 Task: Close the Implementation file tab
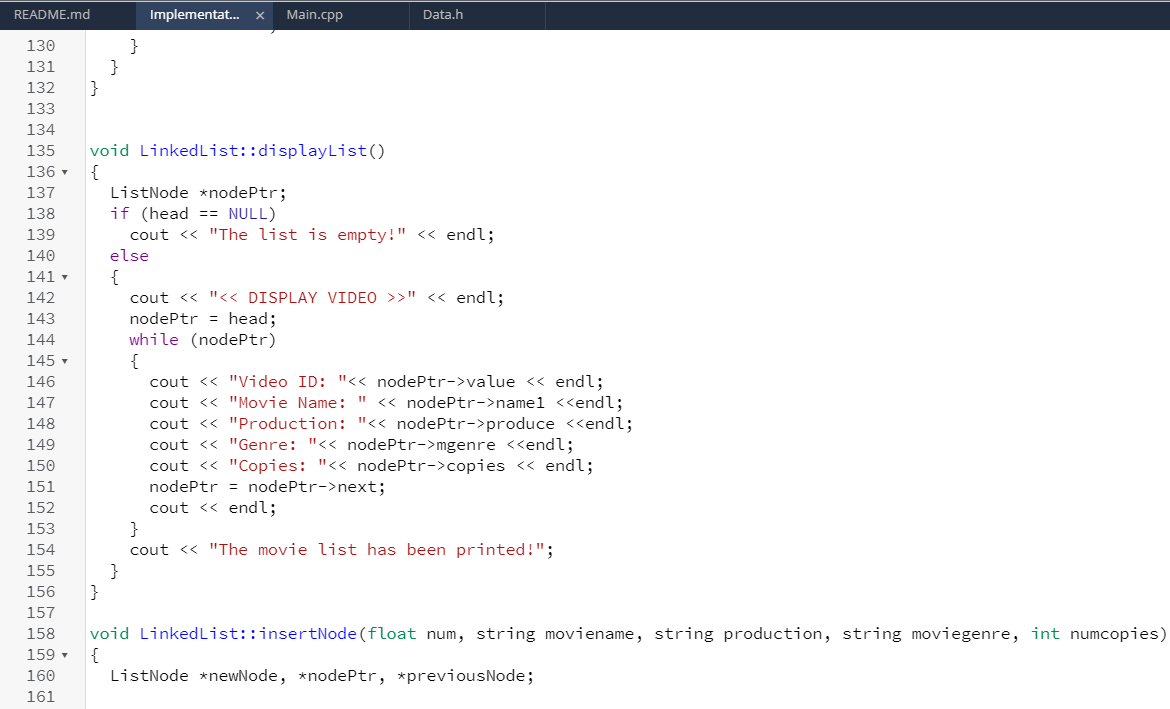coord(259,16)
